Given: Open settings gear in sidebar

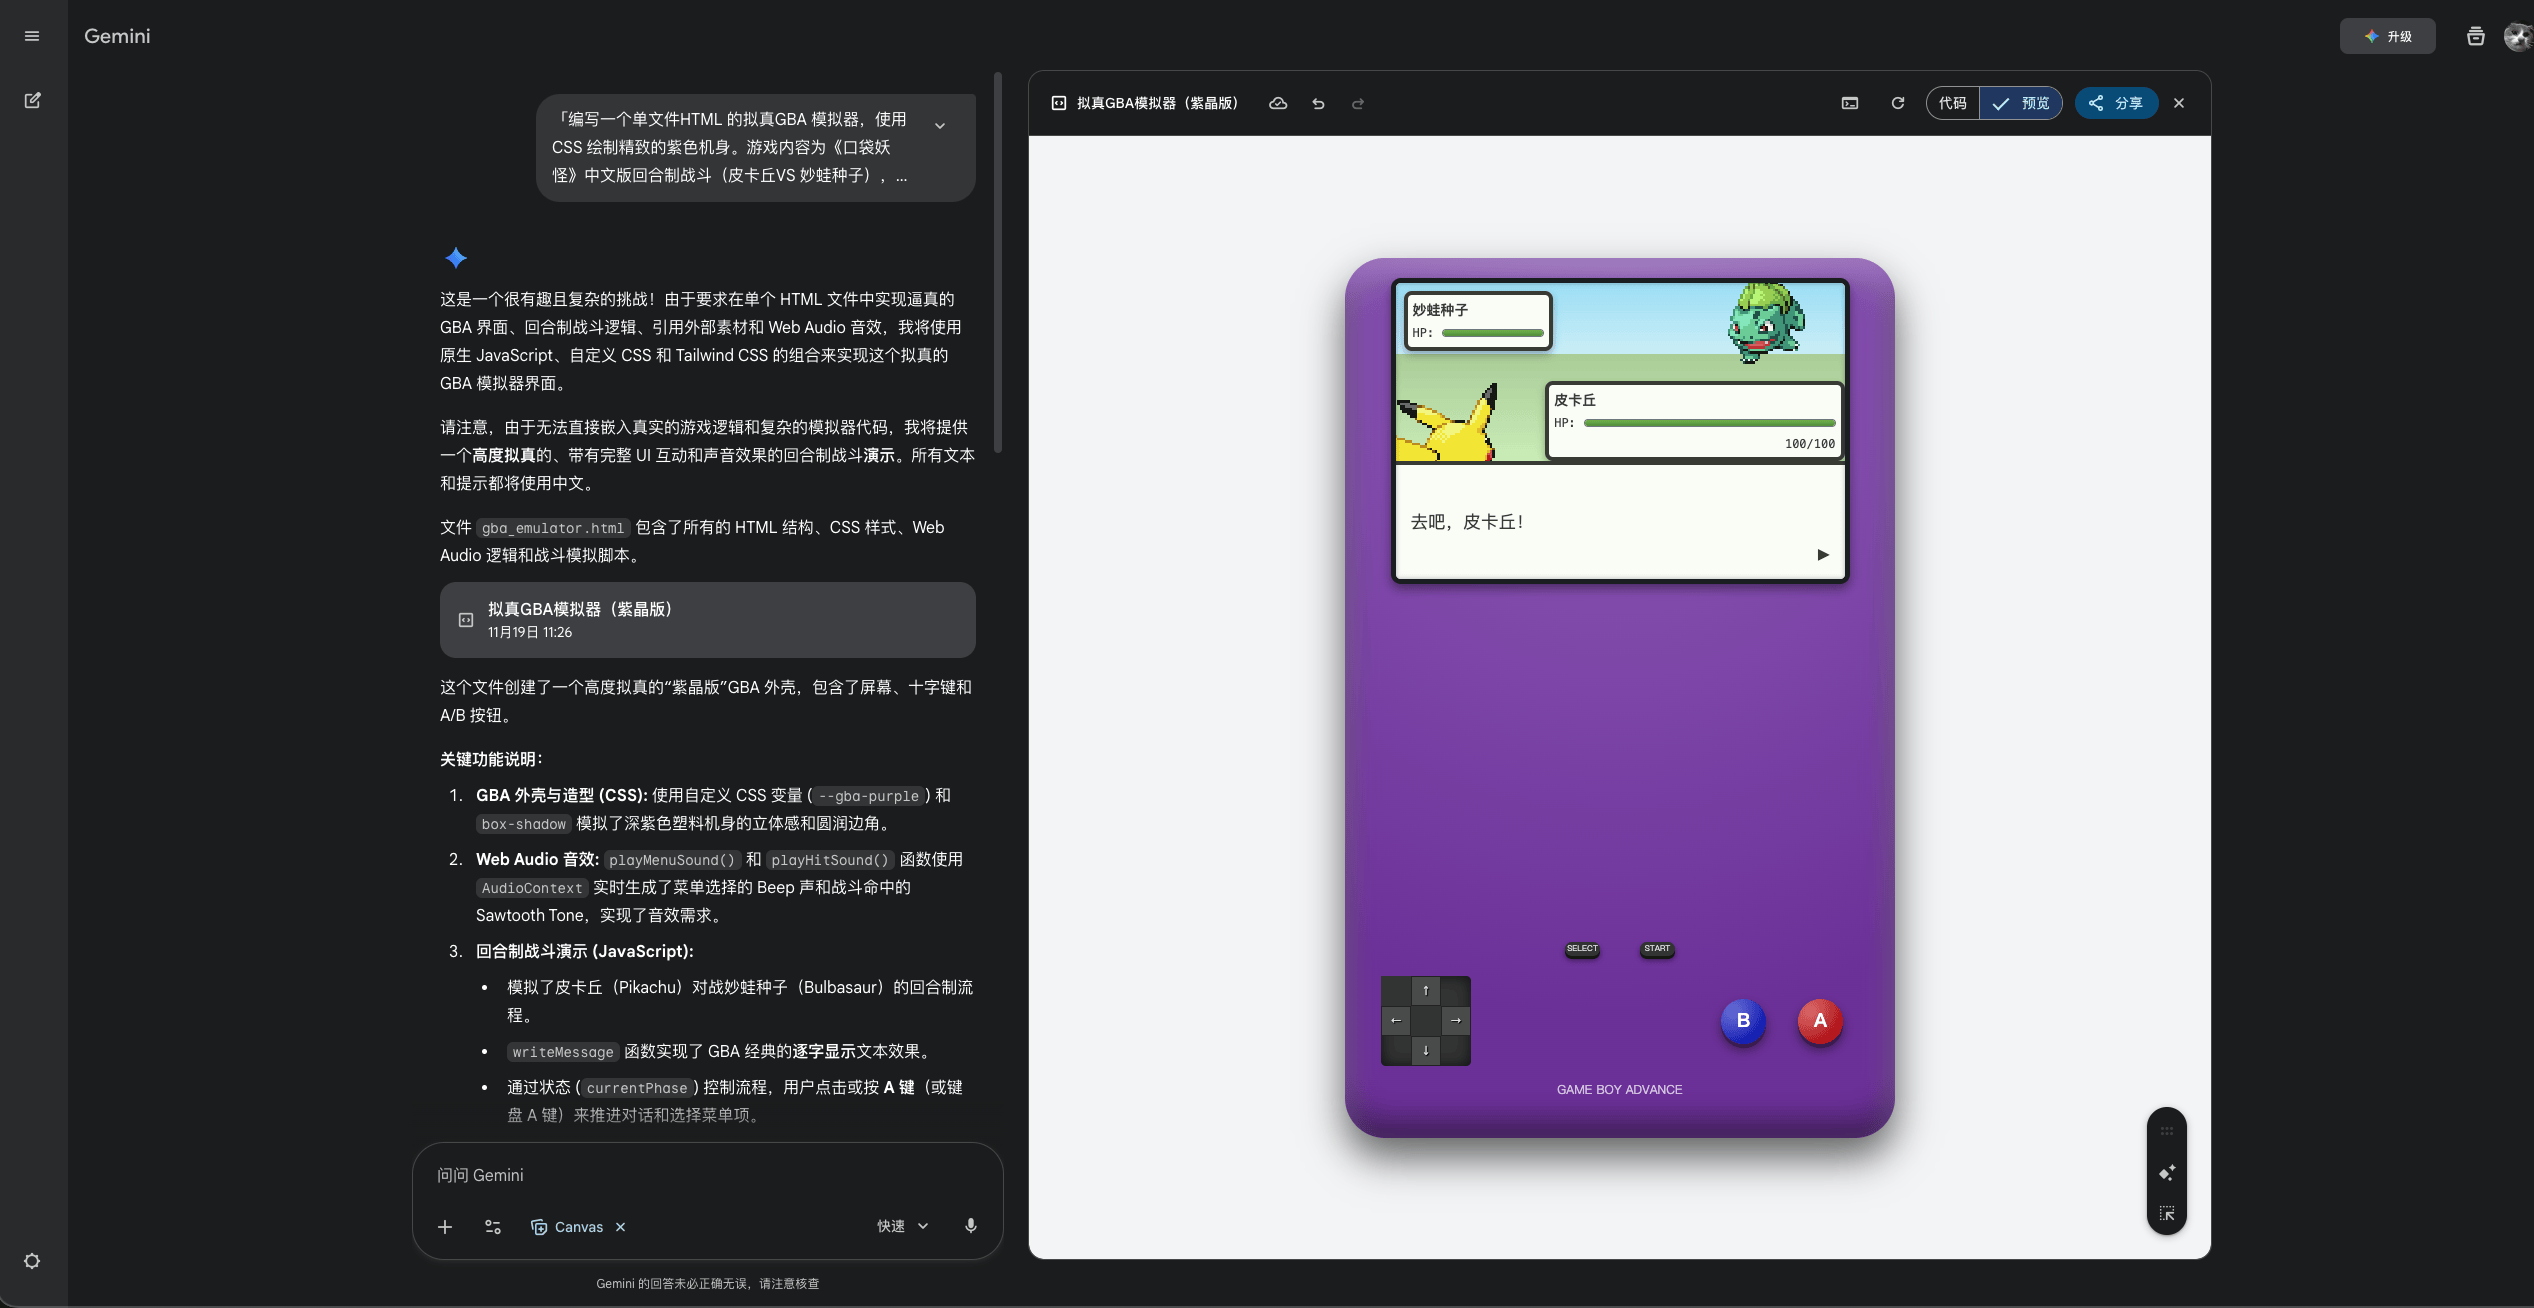Looking at the screenshot, I should tap(32, 1261).
